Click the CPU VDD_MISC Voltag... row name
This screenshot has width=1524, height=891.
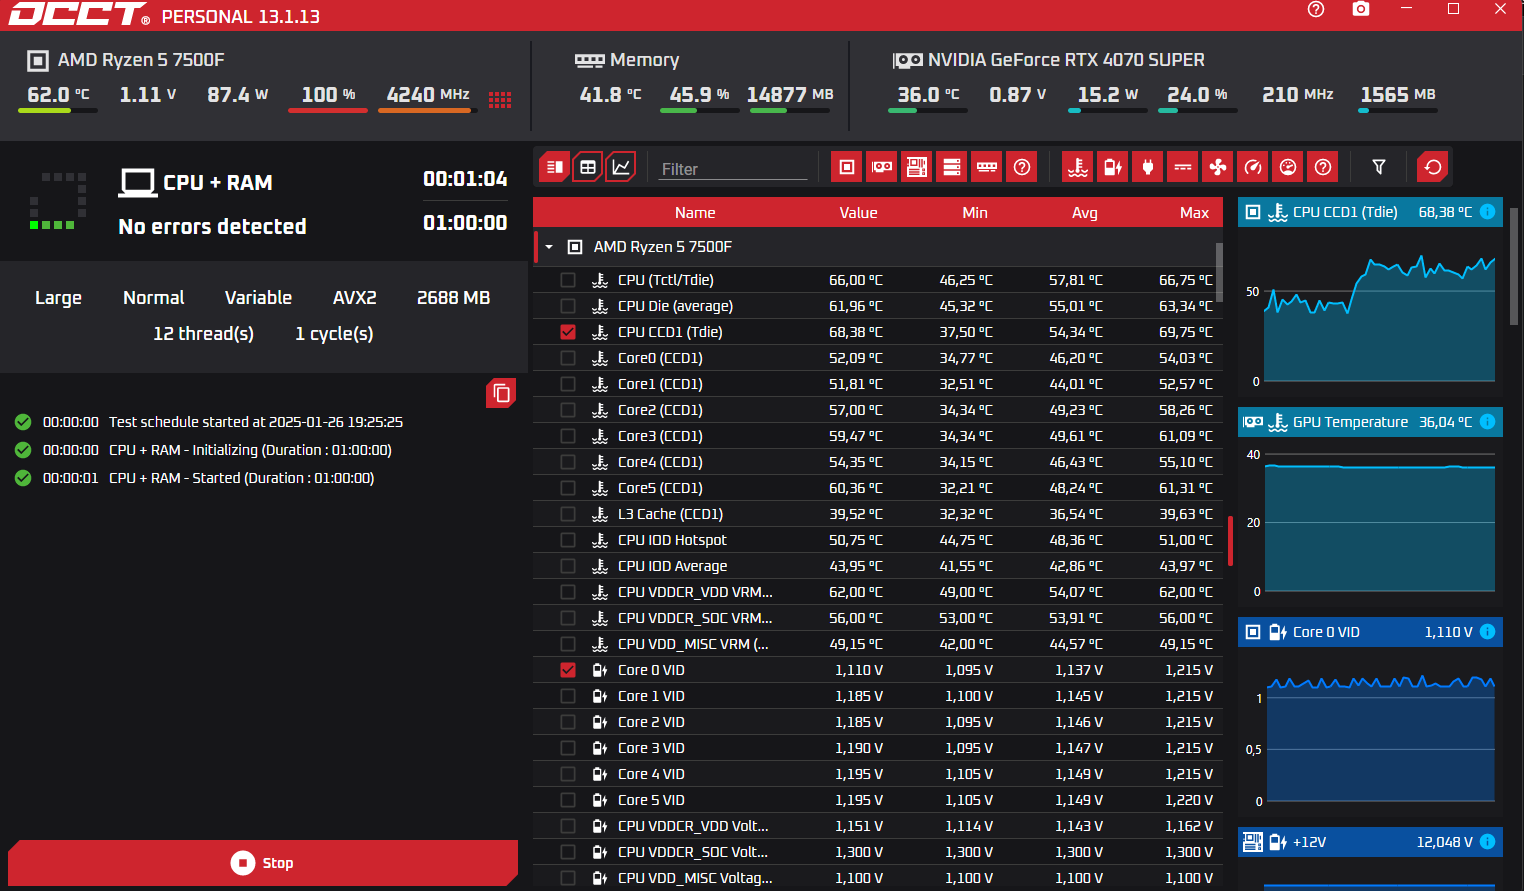(695, 878)
